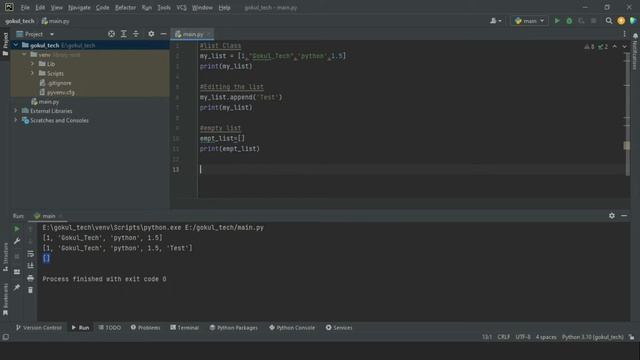Click the UTF-8 encoding status widget
This screenshot has width=640, height=360.
click(x=523, y=337)
